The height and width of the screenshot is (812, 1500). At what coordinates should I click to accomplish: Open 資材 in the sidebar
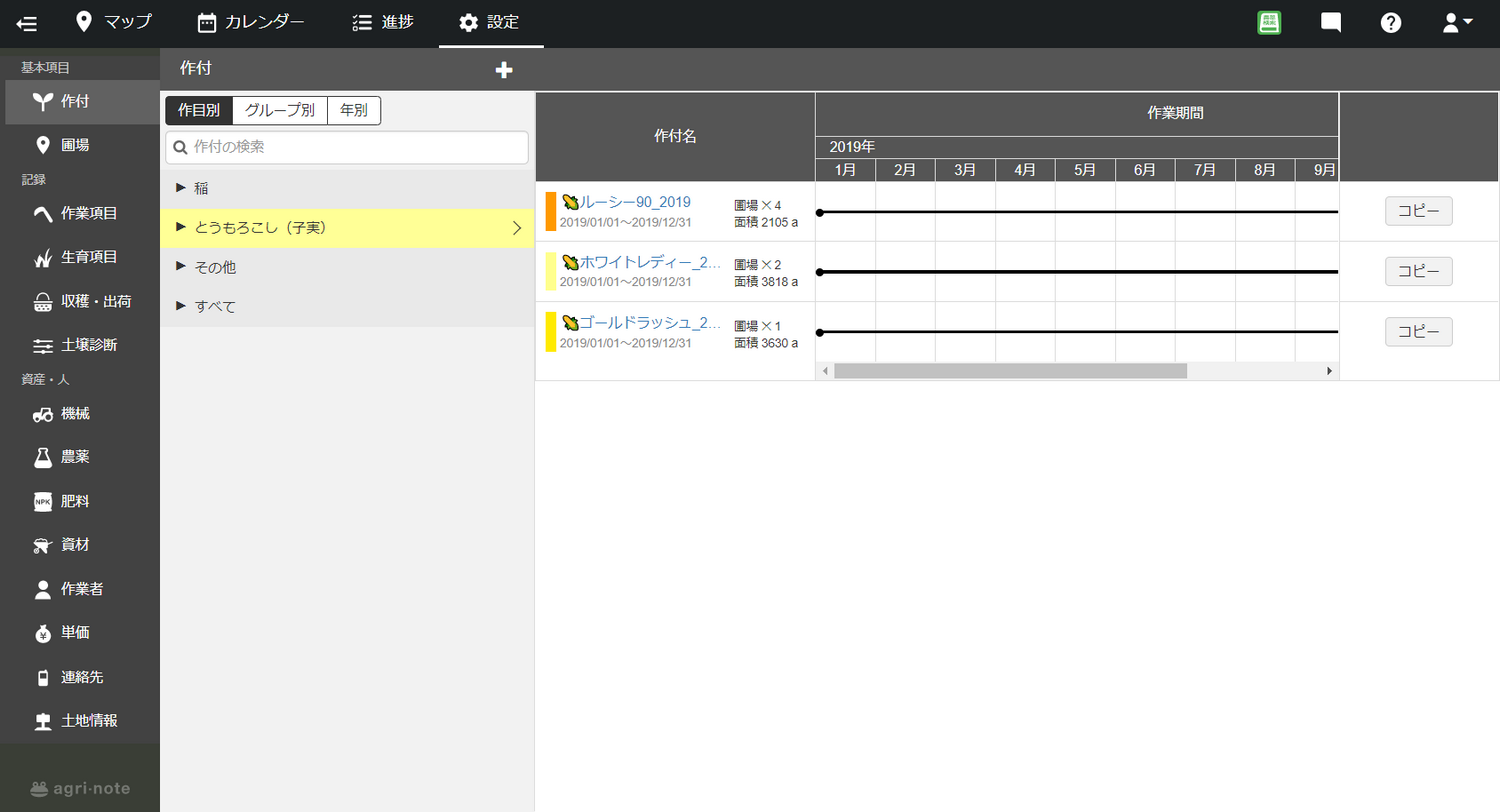click(80, 545)
